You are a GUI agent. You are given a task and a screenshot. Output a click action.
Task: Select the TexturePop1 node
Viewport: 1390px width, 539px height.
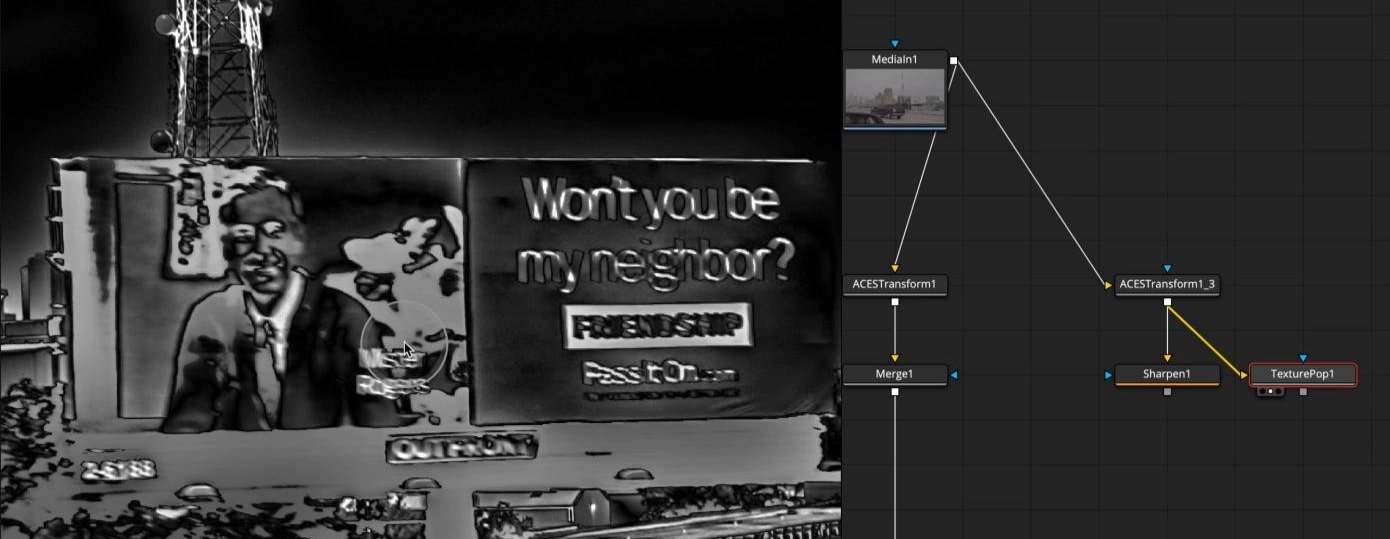coord(1303,374)
